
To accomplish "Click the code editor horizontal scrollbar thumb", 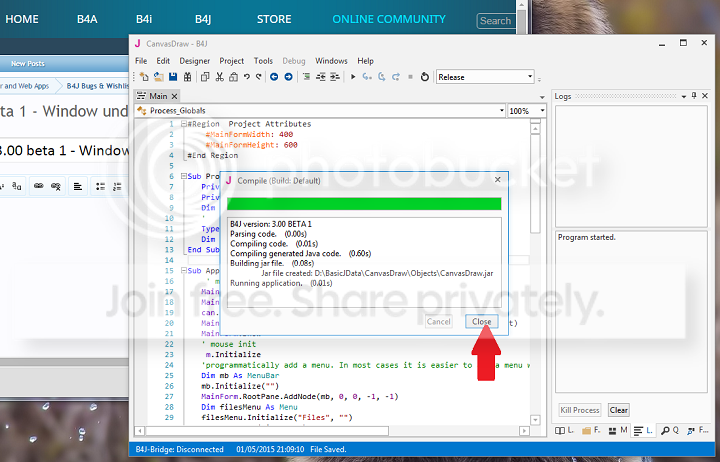I will click(x=267, y=431).
